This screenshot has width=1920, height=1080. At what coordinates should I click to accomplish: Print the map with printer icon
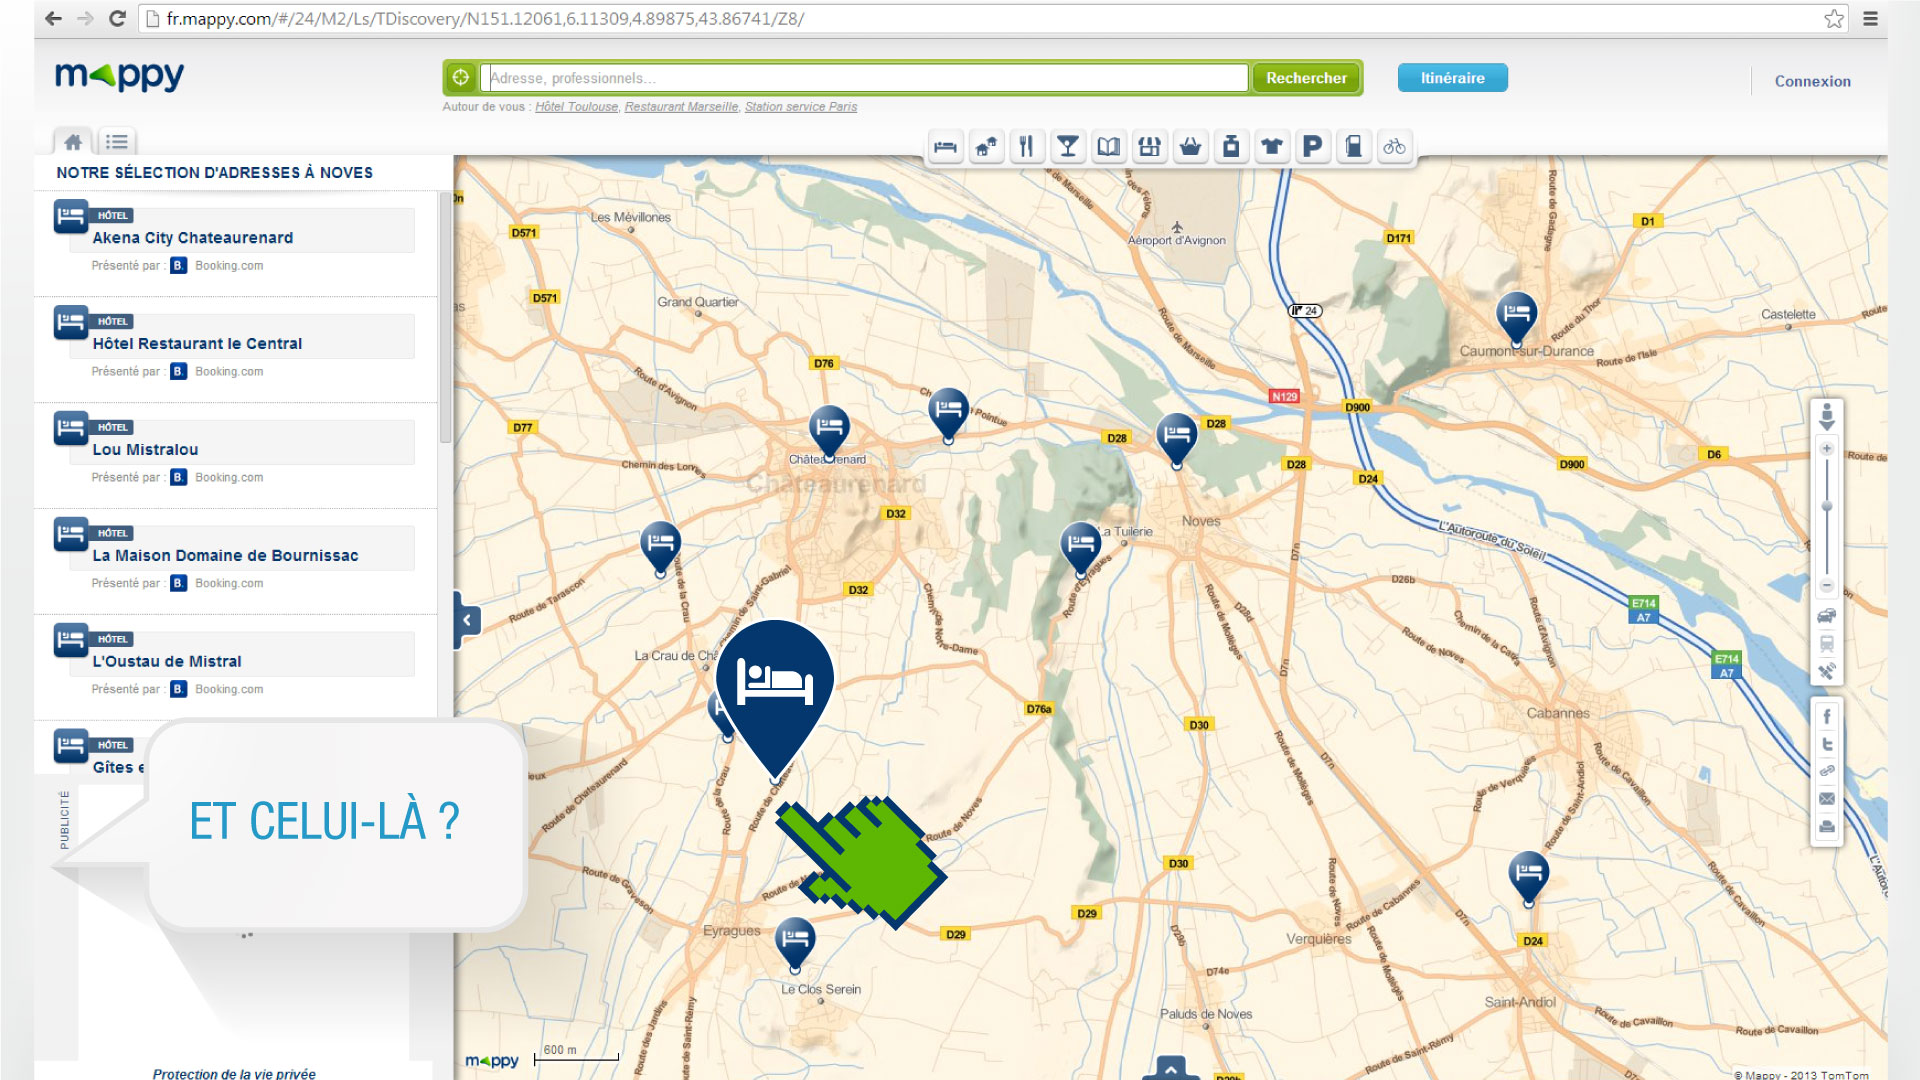pos(1827,826)
